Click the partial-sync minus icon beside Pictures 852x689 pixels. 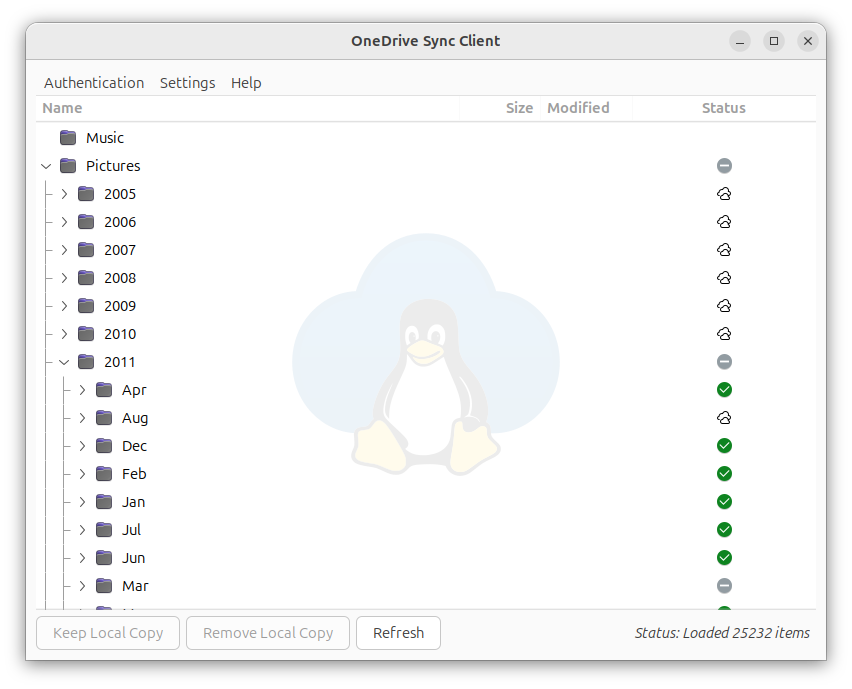coord(724,166)
